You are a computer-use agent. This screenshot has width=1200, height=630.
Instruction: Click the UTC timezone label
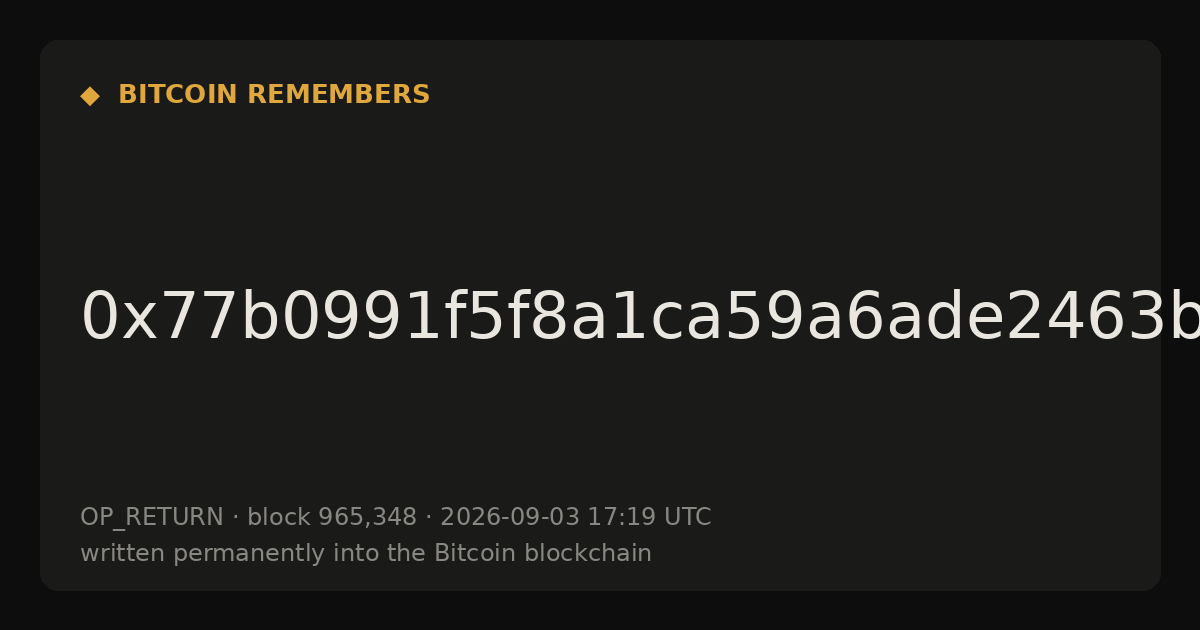click(x=687, y=518)
